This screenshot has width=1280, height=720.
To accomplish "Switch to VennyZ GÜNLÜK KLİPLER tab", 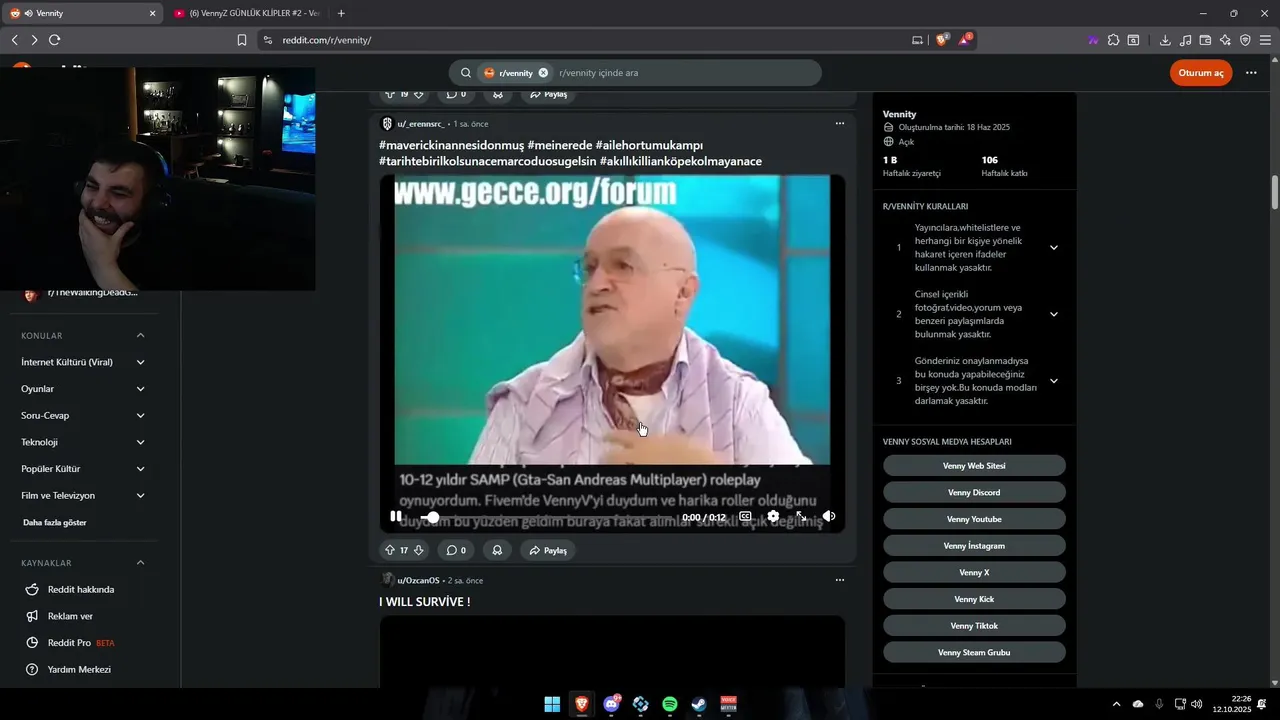I will tap(246, 13).
